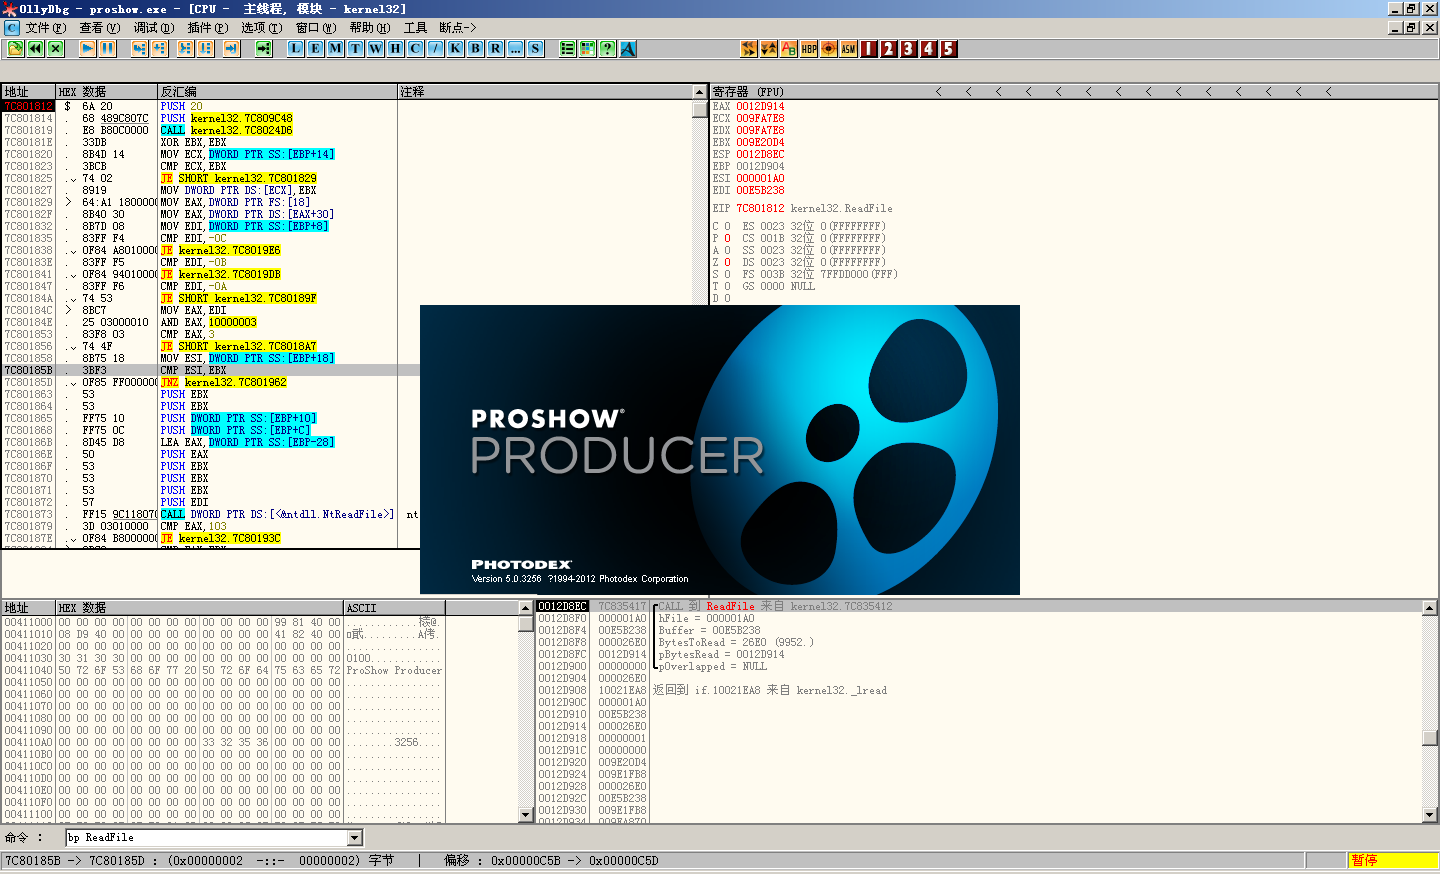Click the yellow 暂停 paused status indicator

pos(1392,861)
